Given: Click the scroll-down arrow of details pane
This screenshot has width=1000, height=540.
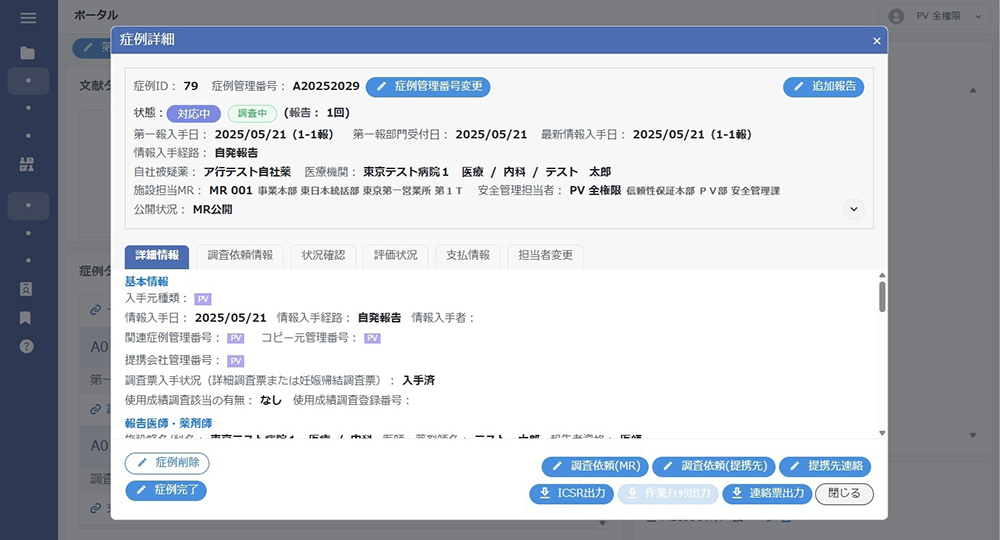Looking at the screenshot, I should pos(882,434).
